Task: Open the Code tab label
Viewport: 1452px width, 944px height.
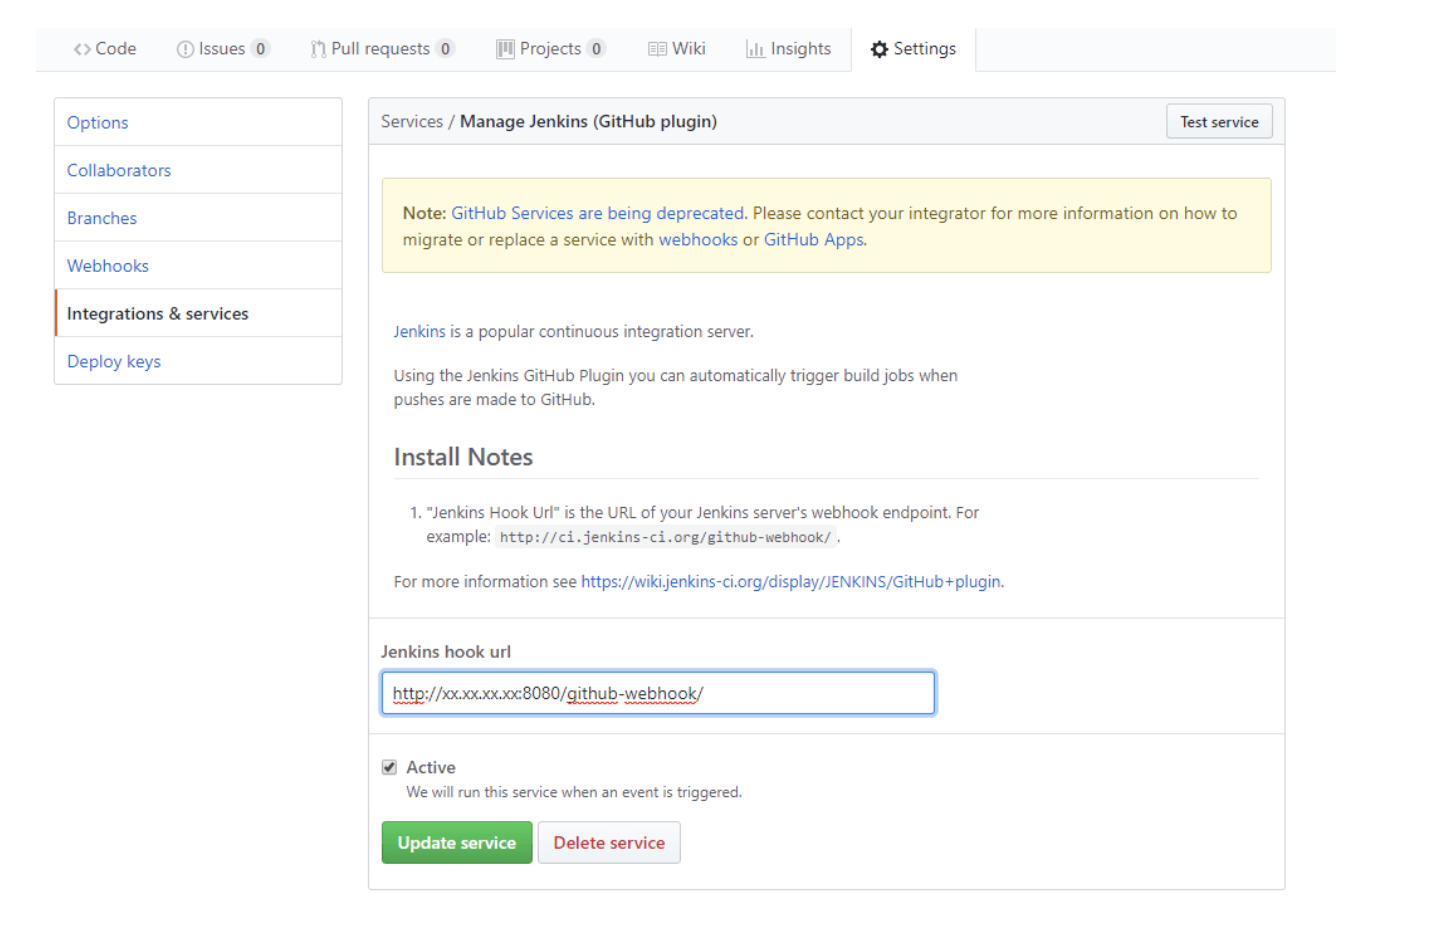Action: [x=116, y=48]
